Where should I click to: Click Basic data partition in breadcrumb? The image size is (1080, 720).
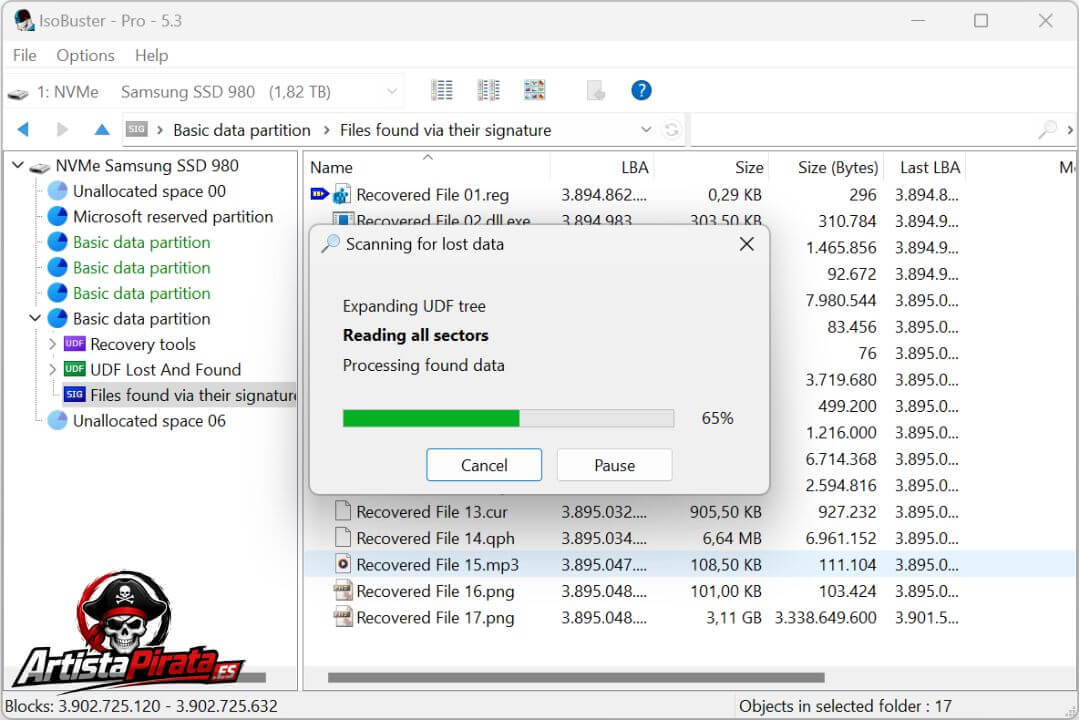click(242, 130)
